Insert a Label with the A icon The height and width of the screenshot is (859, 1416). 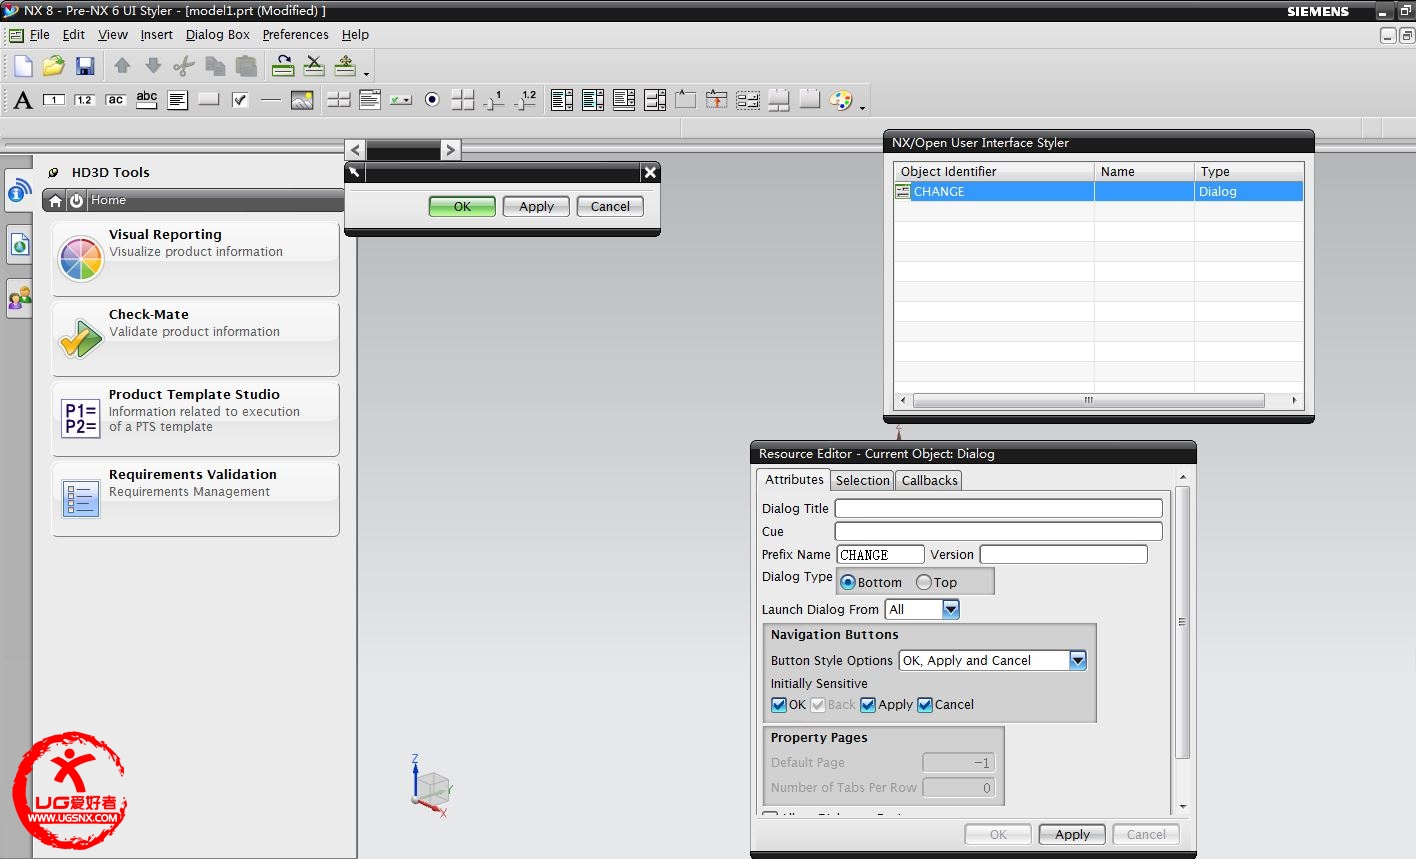(23, 100)
